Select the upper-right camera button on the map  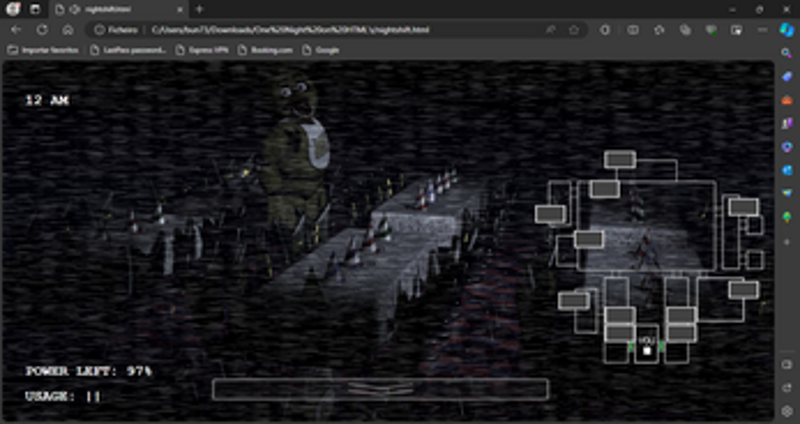[x=743, y=207]
